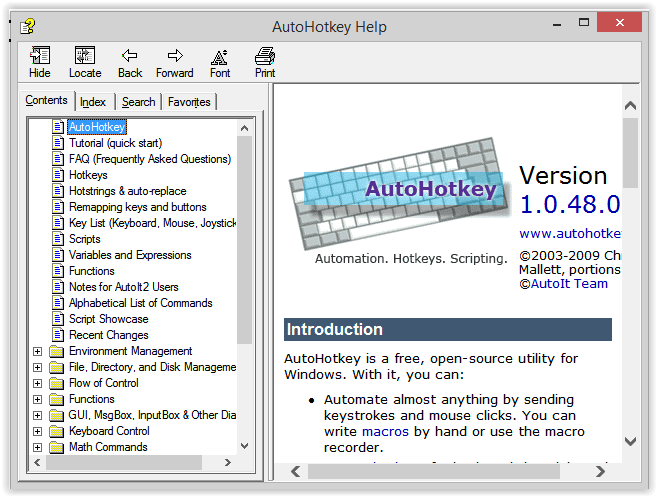Click the folder icon beside Flow of Control
The image size is (657, 497).
(56, 383)
